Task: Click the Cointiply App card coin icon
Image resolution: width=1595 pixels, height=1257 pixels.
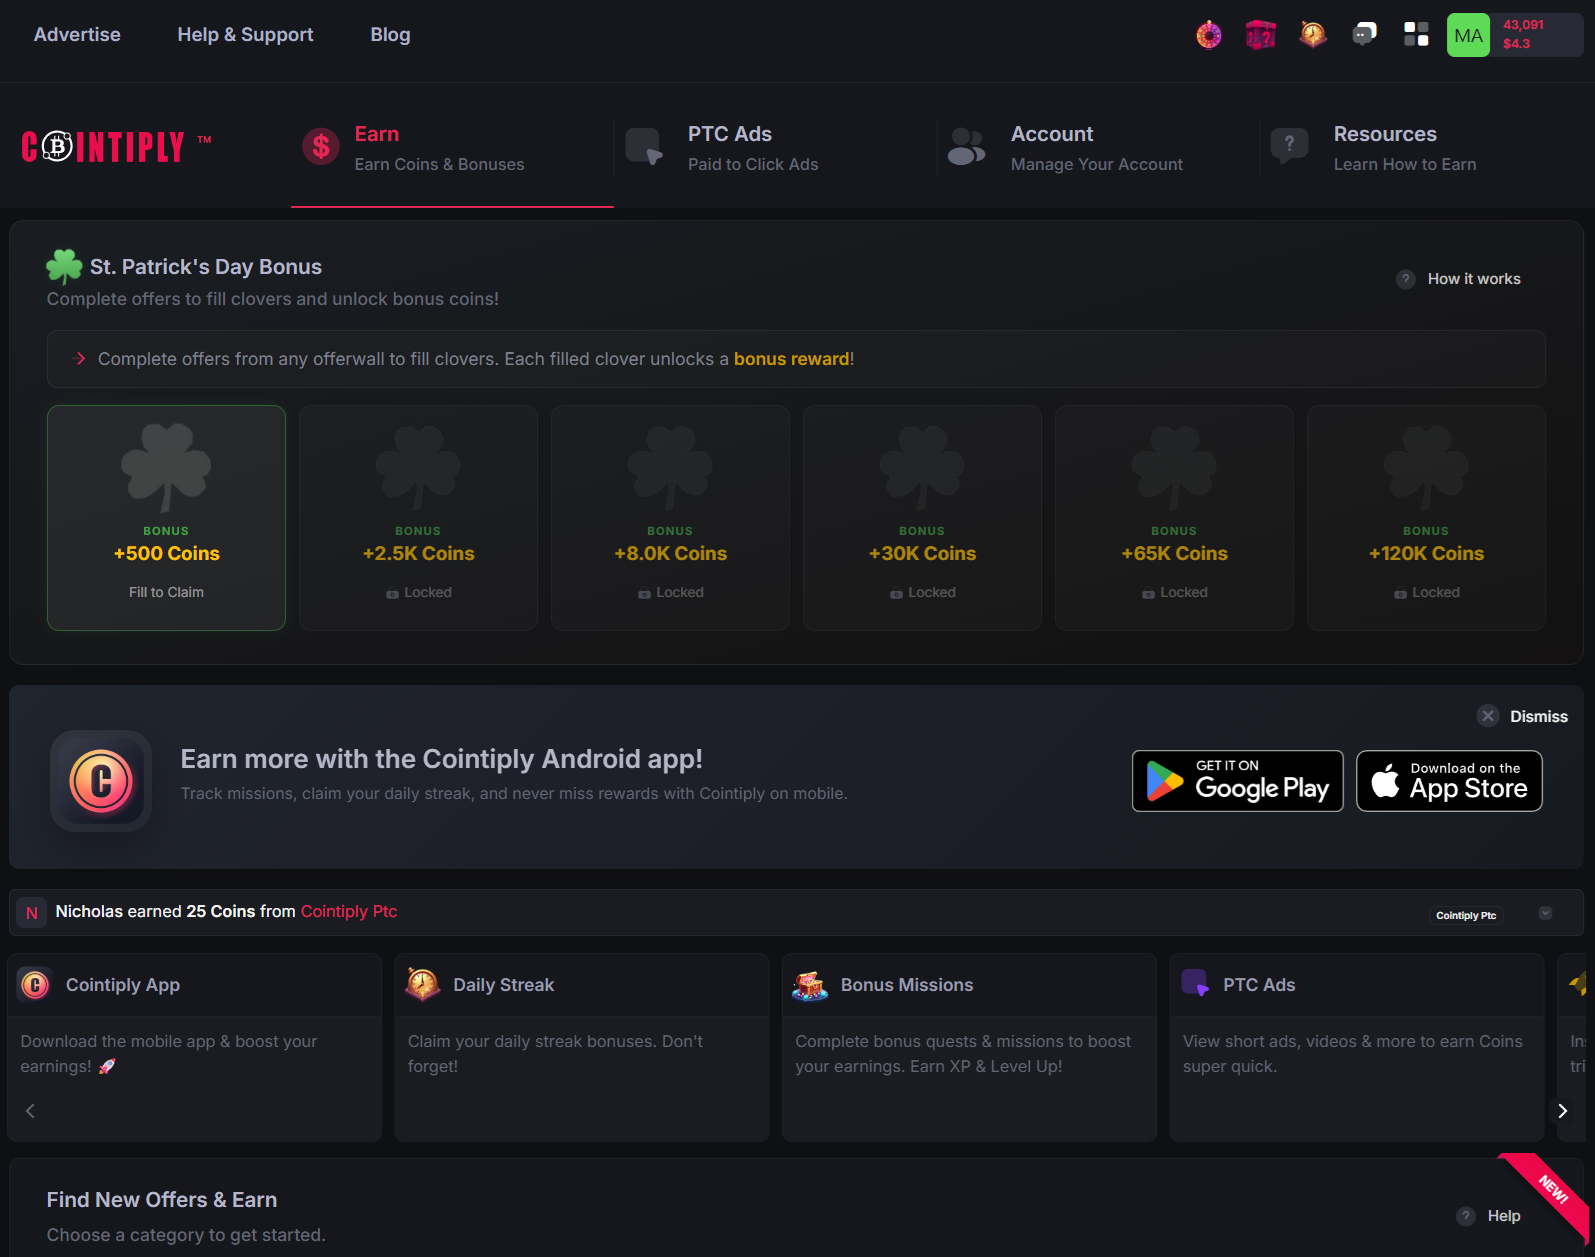Action: 35,985
